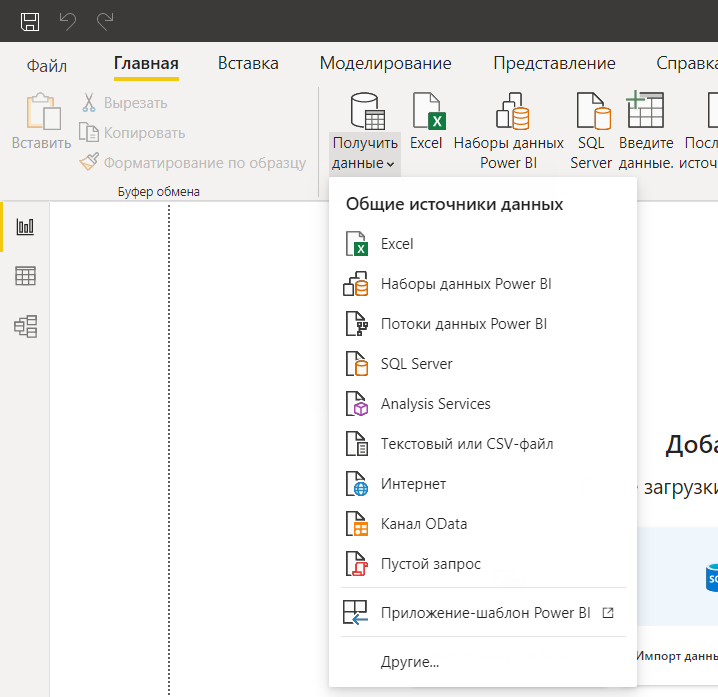Screen dimensions: 718x697
Task: Undo the last action
Action: (x=67, y=22)
